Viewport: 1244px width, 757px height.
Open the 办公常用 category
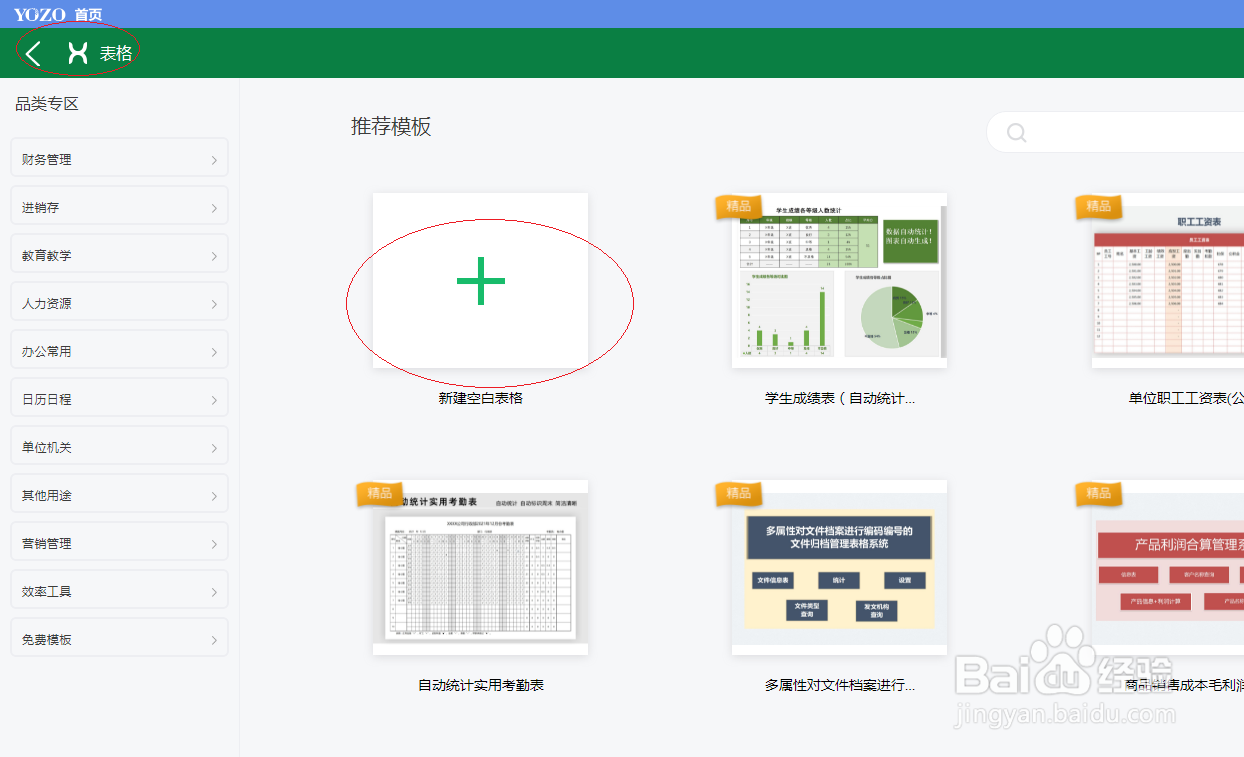pos(119,351)
